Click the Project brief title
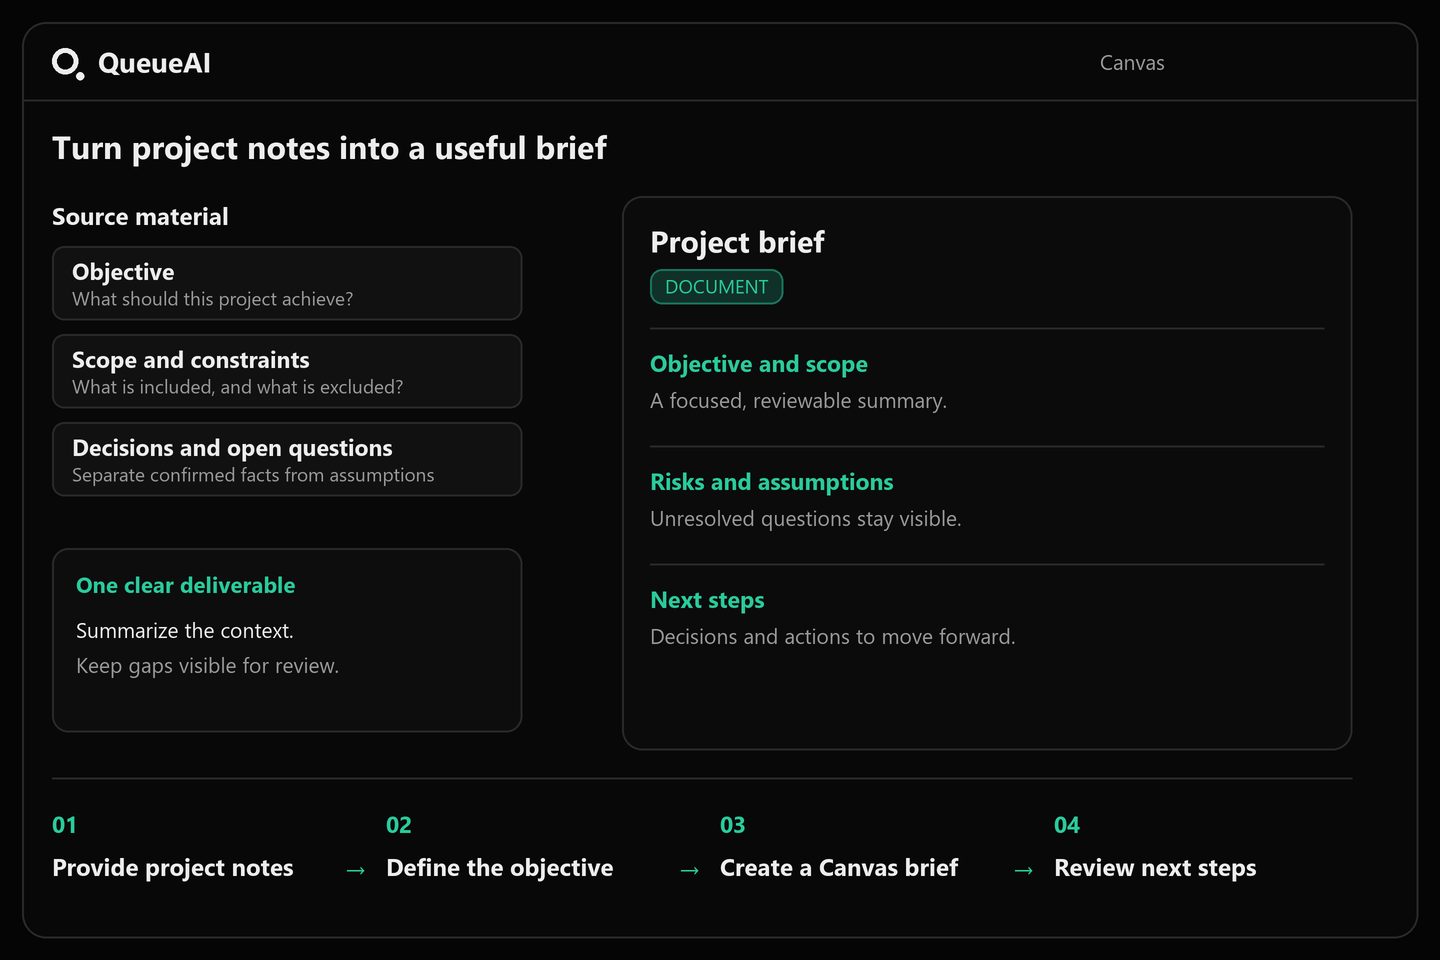 737,242
